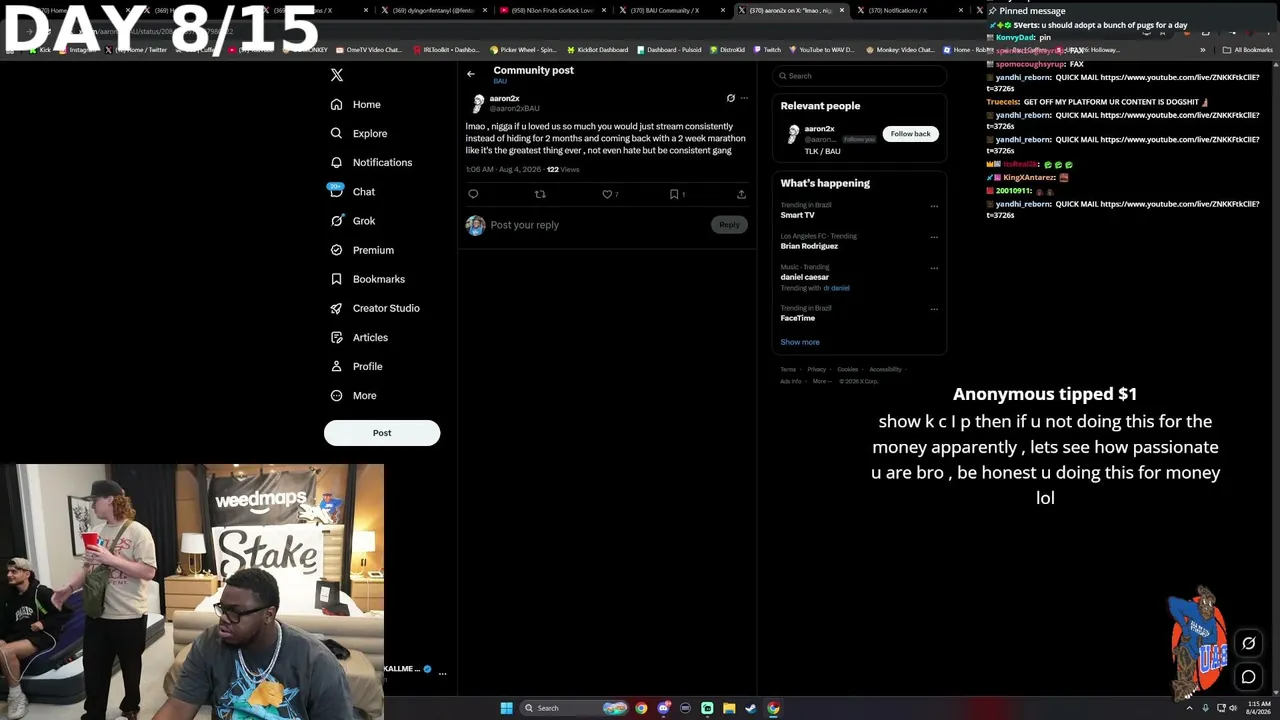Switch to the 'Notifications / X' browser tab
The width and height of the screenshot is (1280, 720).
(909, 10)
